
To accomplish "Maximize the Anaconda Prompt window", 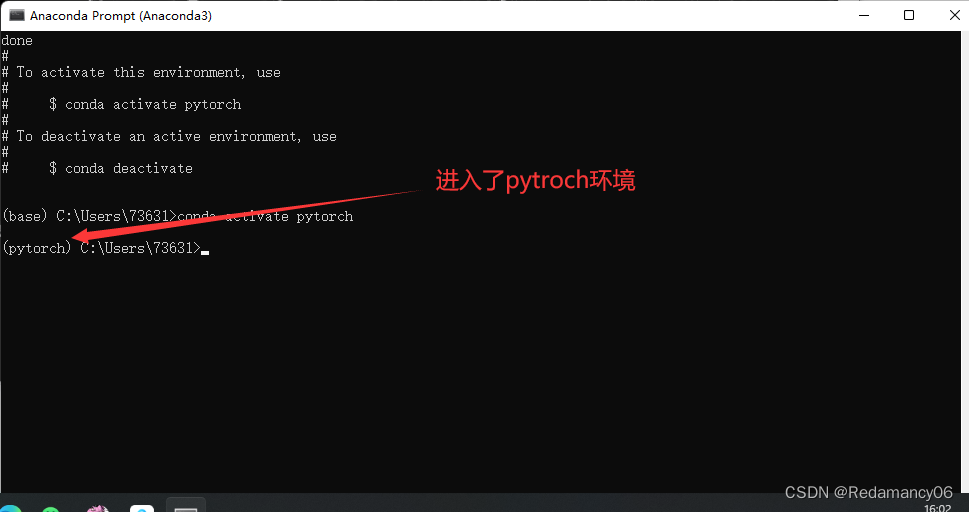I will (908, 15).
